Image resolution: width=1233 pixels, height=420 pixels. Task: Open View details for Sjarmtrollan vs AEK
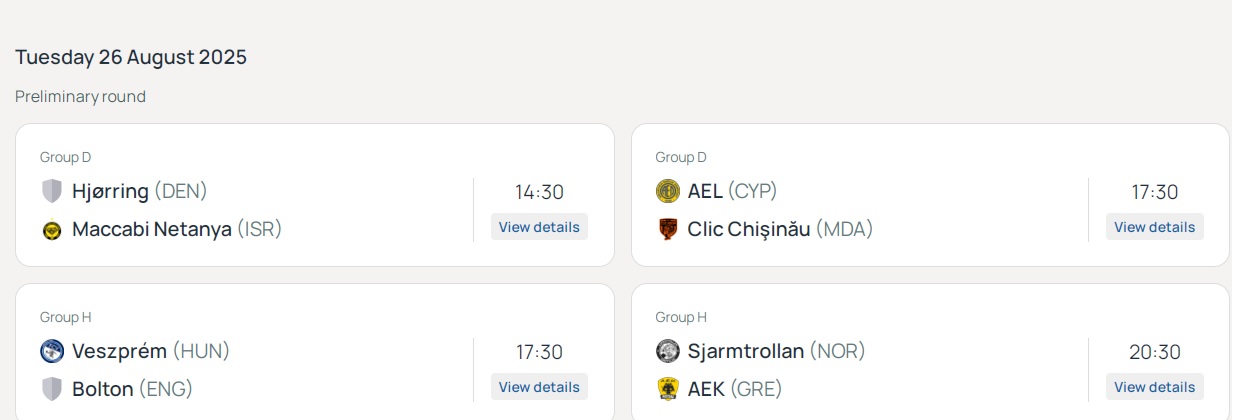pos(1154,387)
